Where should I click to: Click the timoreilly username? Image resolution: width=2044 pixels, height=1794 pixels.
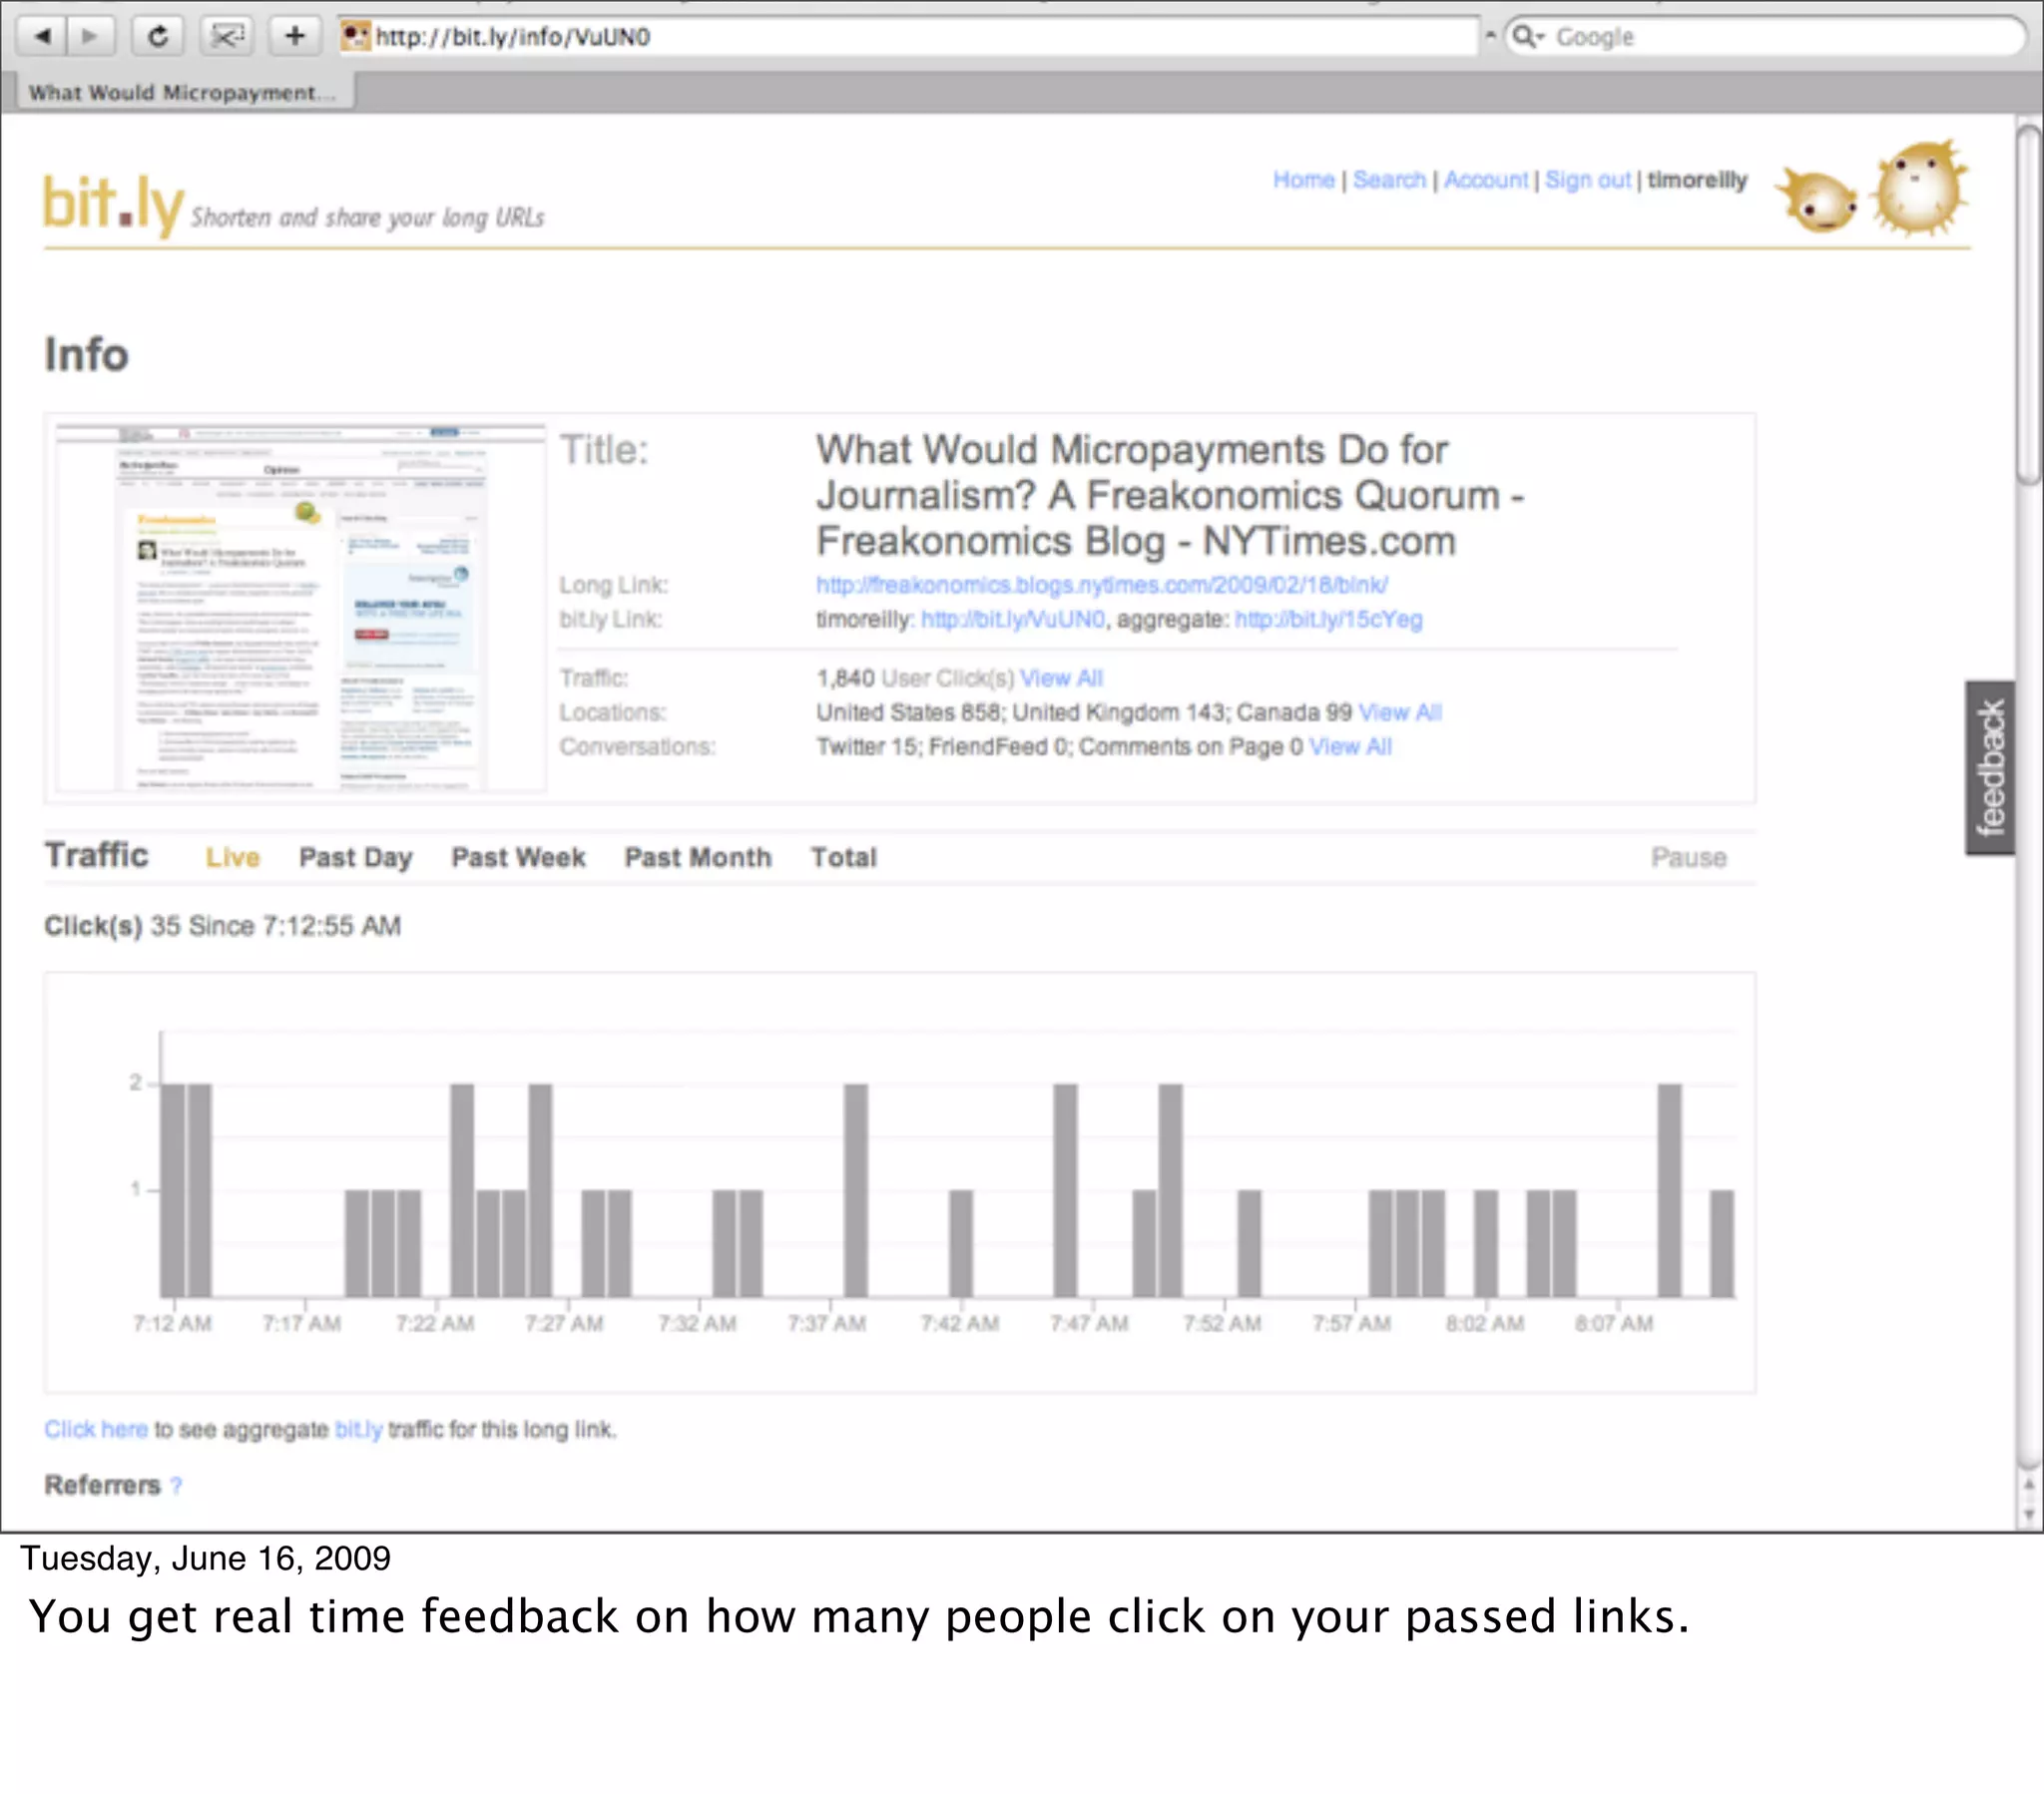click(1697, 180)
